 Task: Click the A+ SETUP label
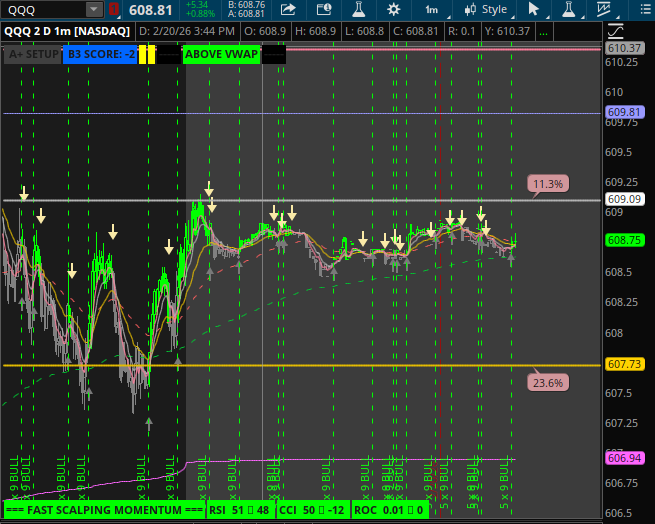(32, 54)
